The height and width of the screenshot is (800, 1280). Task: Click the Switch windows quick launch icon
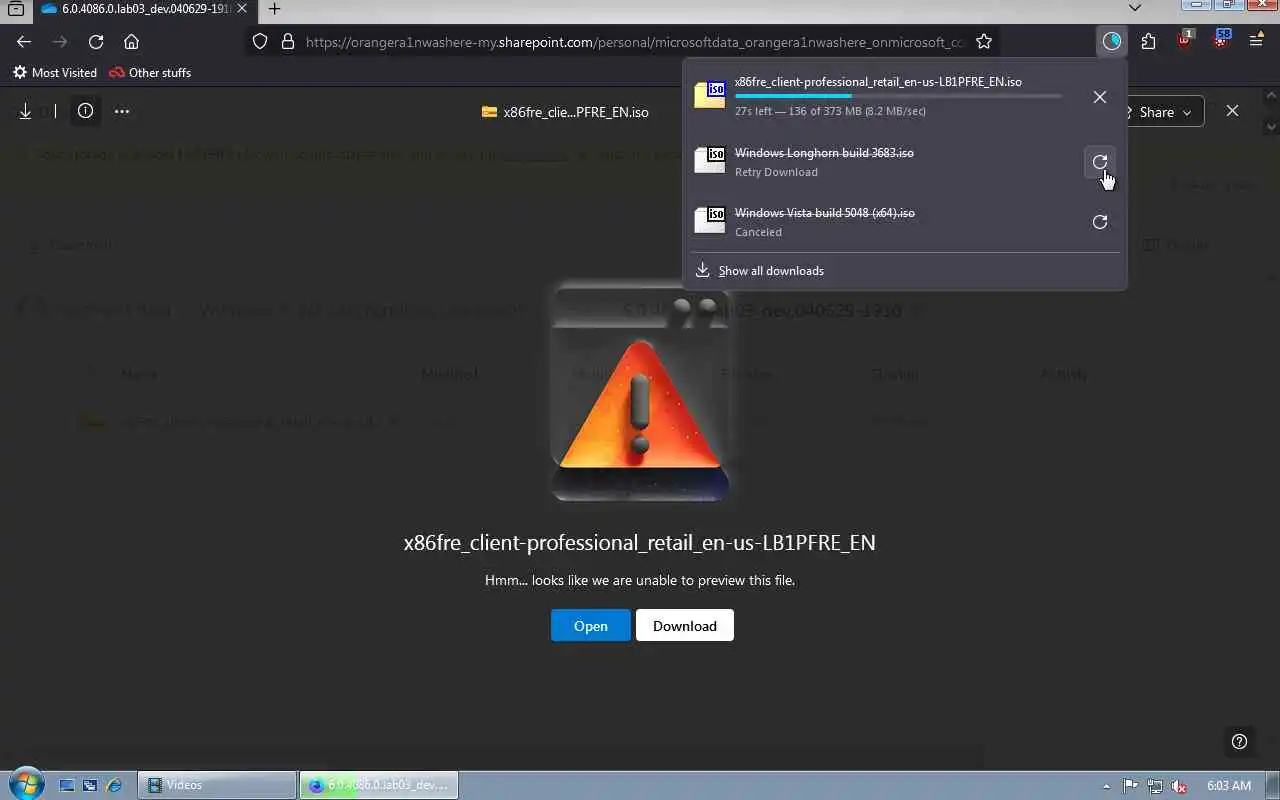tap(90, 786)
